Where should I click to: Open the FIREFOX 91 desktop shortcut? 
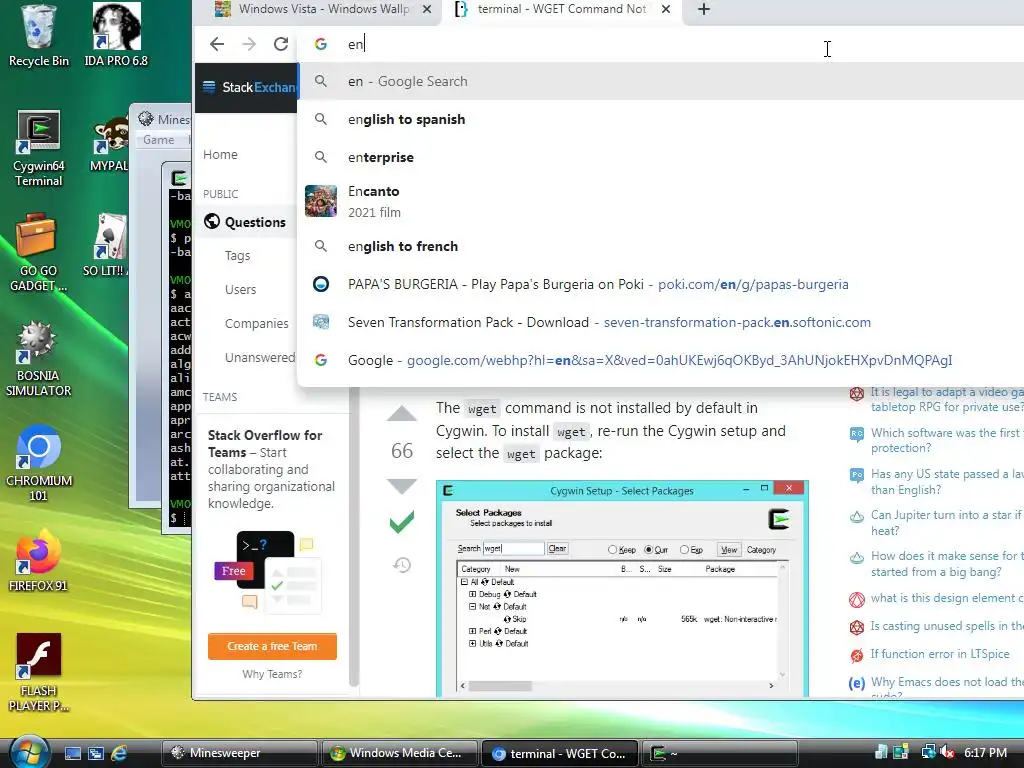click(x=39, y=560)
